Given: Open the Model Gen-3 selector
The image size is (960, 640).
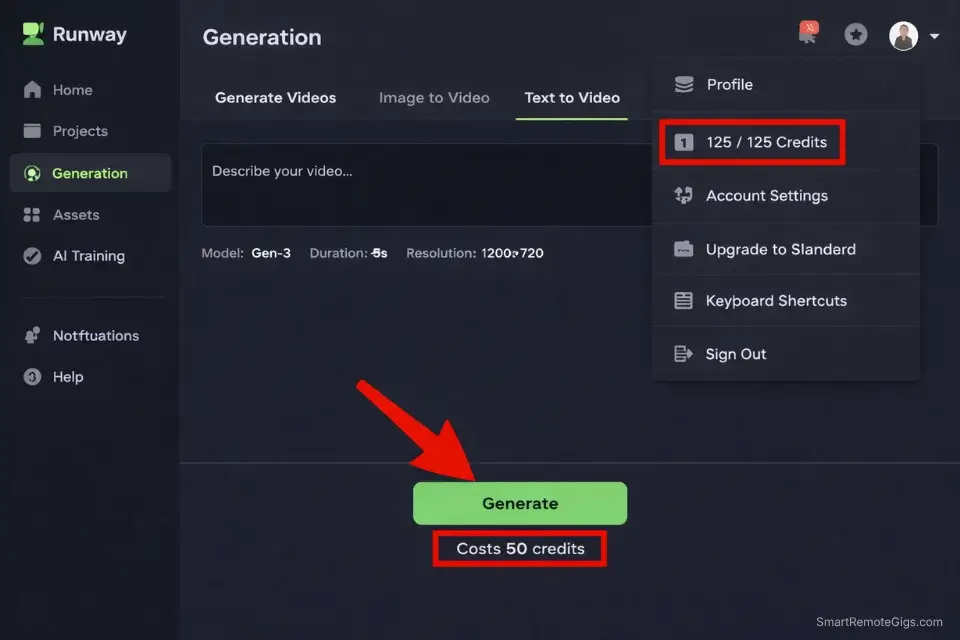Looking at the screenshot, I should click(x=270, y=253).
